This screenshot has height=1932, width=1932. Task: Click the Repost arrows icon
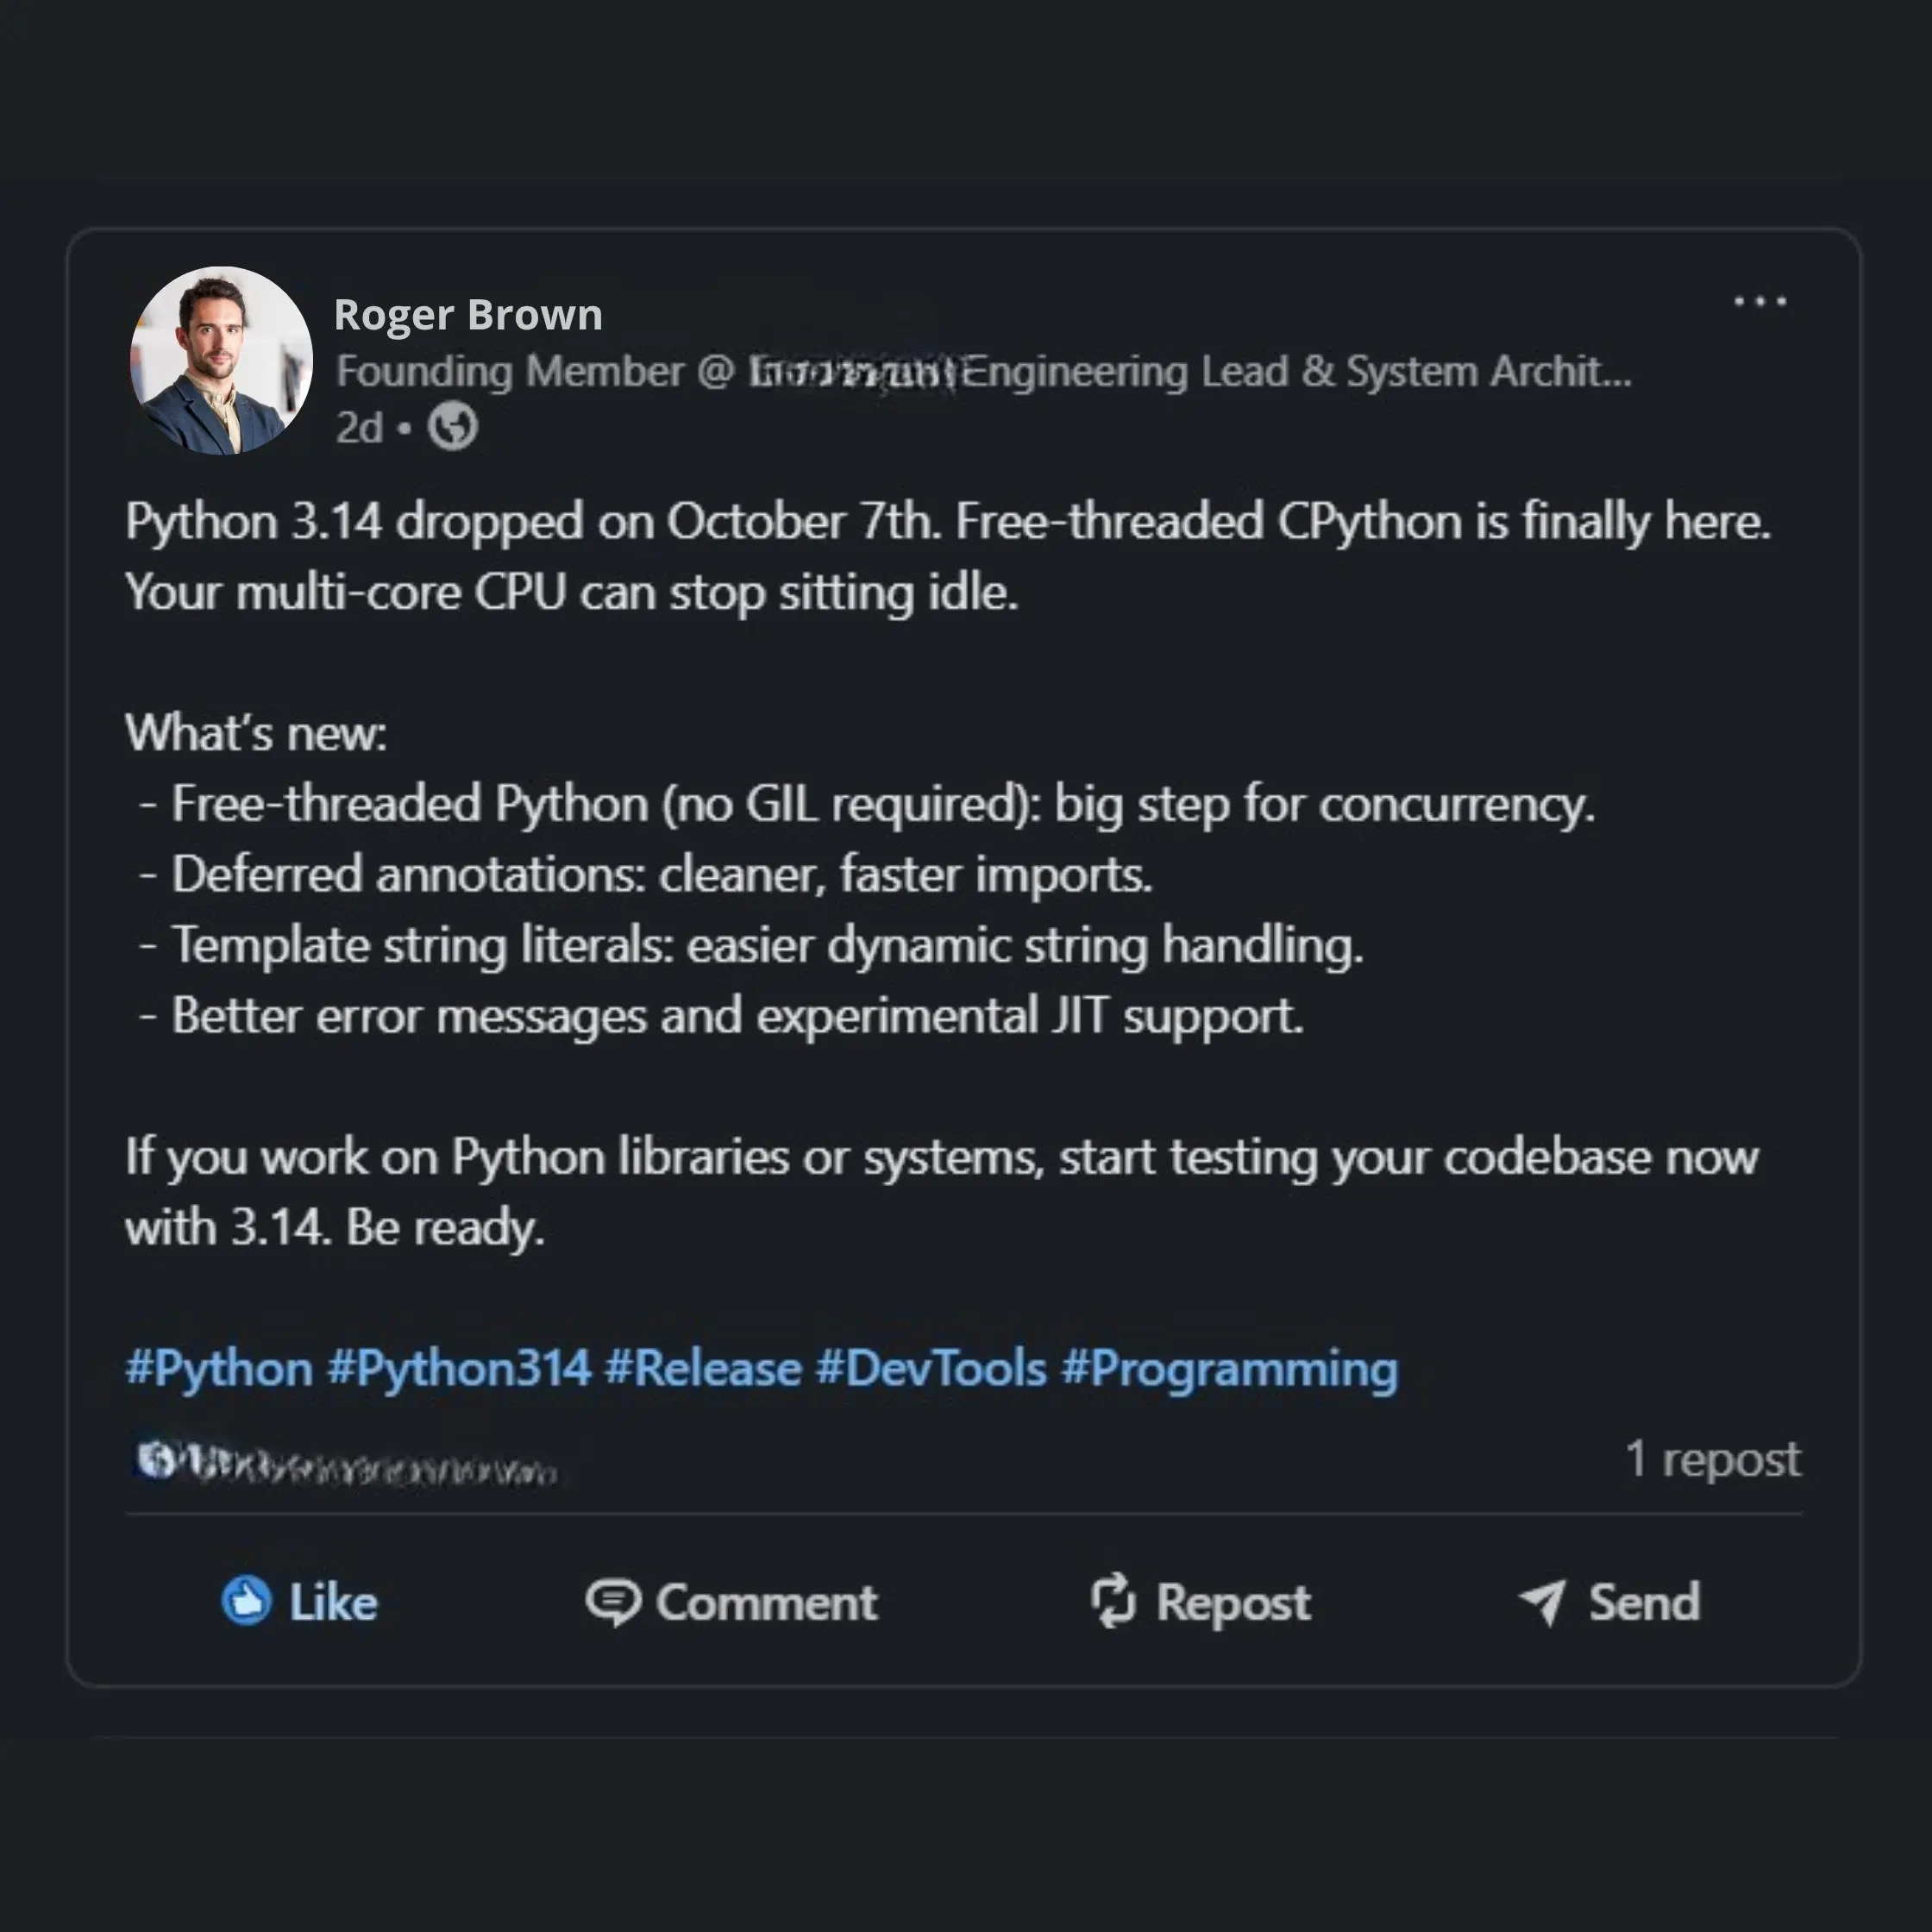pos(1113,1601)
